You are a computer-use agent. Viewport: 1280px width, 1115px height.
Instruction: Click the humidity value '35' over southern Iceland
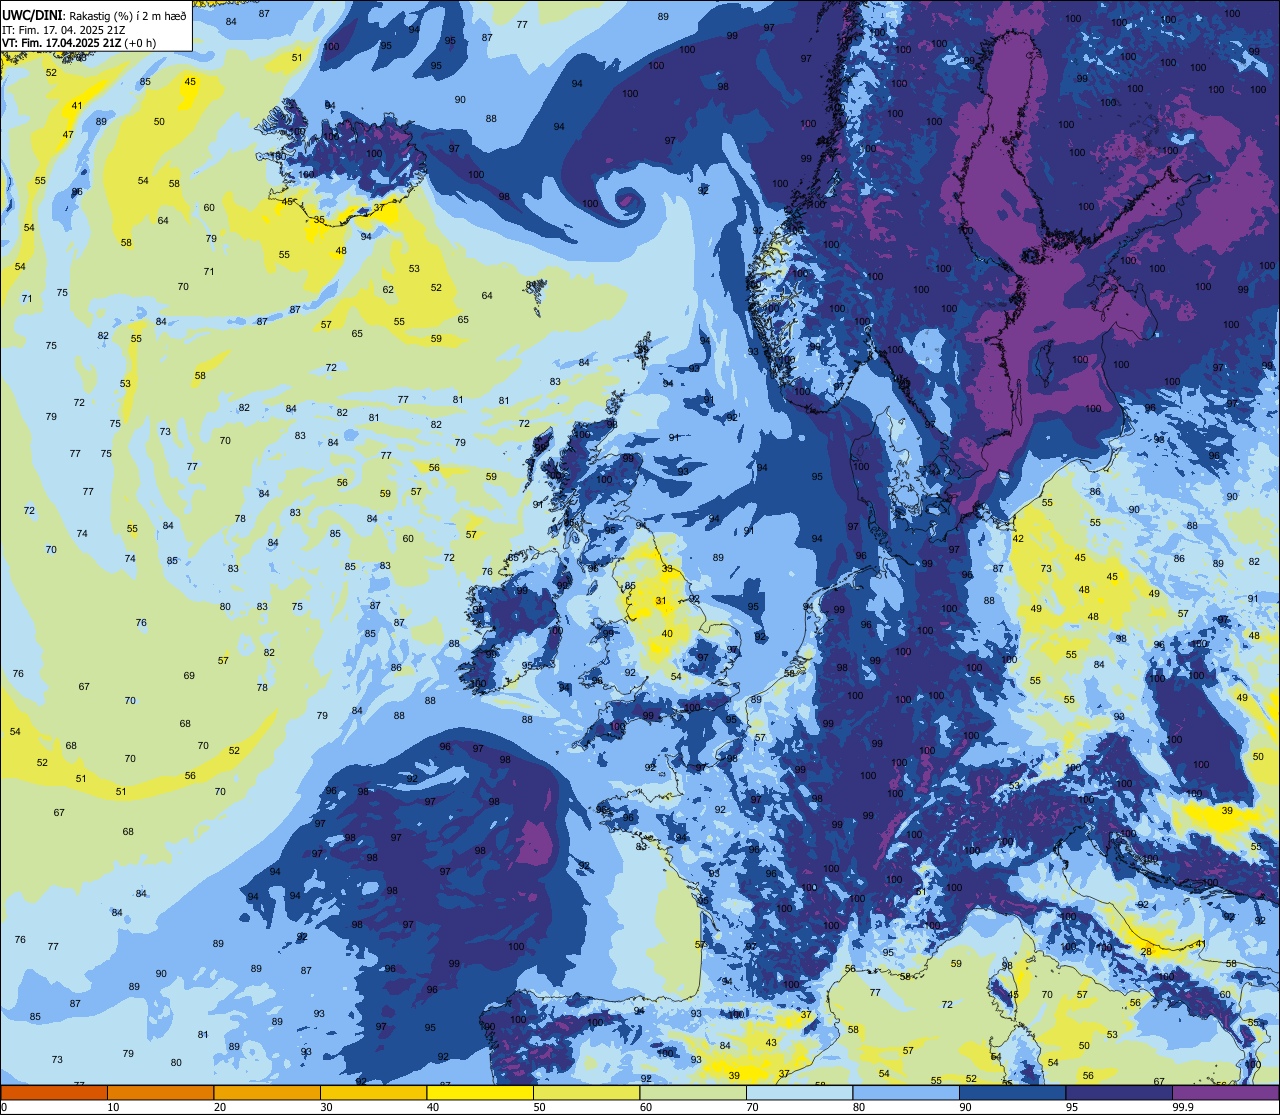click(319, 219)
